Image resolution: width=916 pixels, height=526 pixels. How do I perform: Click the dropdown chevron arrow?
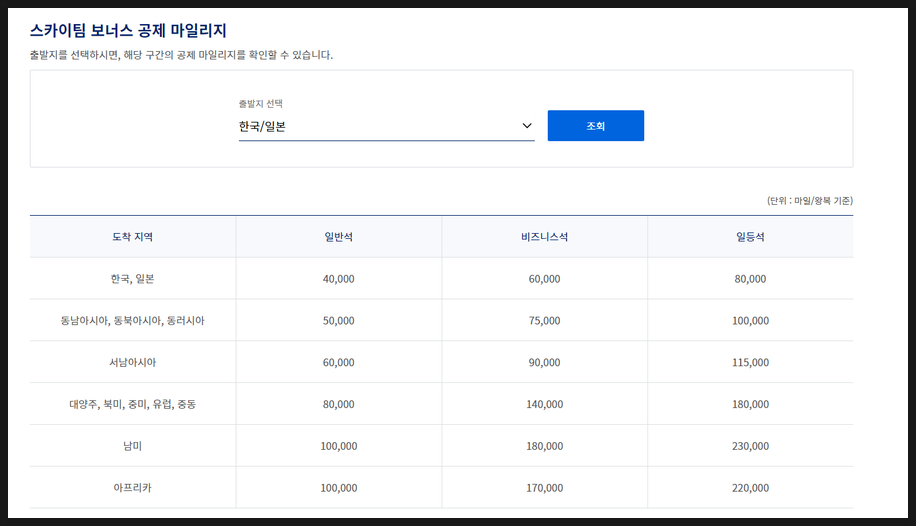[527, 126]
